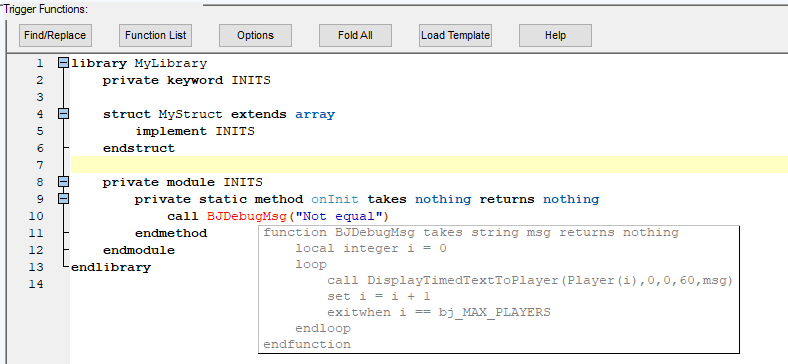Open the Function List
The width and height of the screenshot is (788, 364).
(x=155, y=35)
